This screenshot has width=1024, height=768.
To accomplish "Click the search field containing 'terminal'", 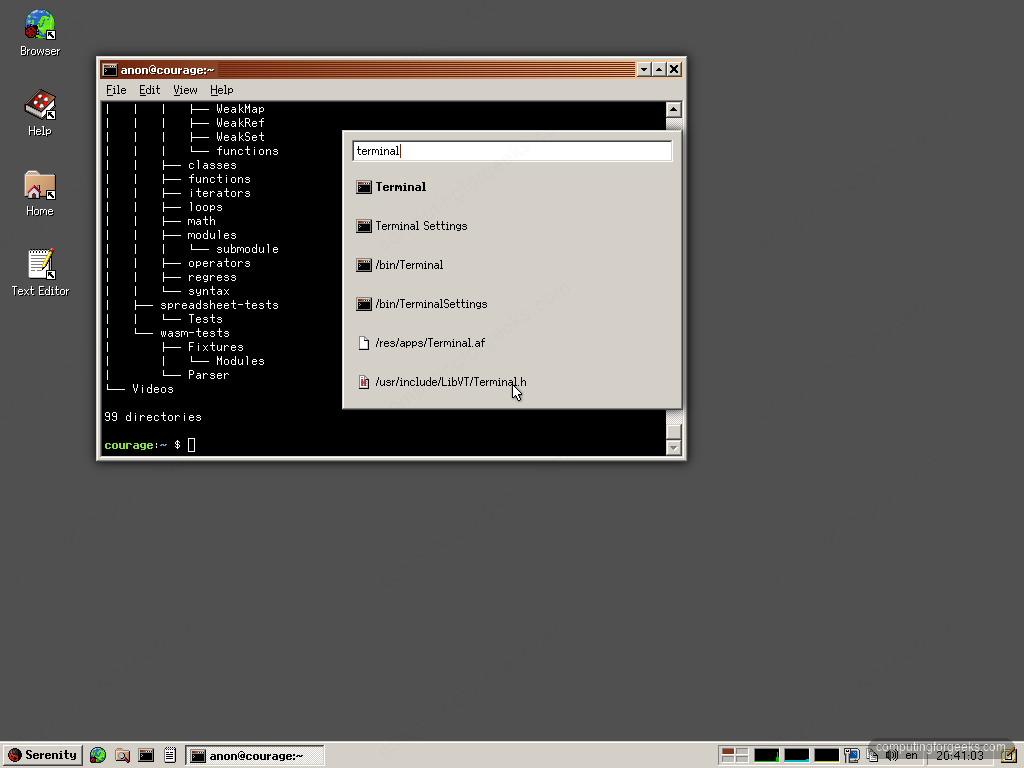I will click(512, 151).
